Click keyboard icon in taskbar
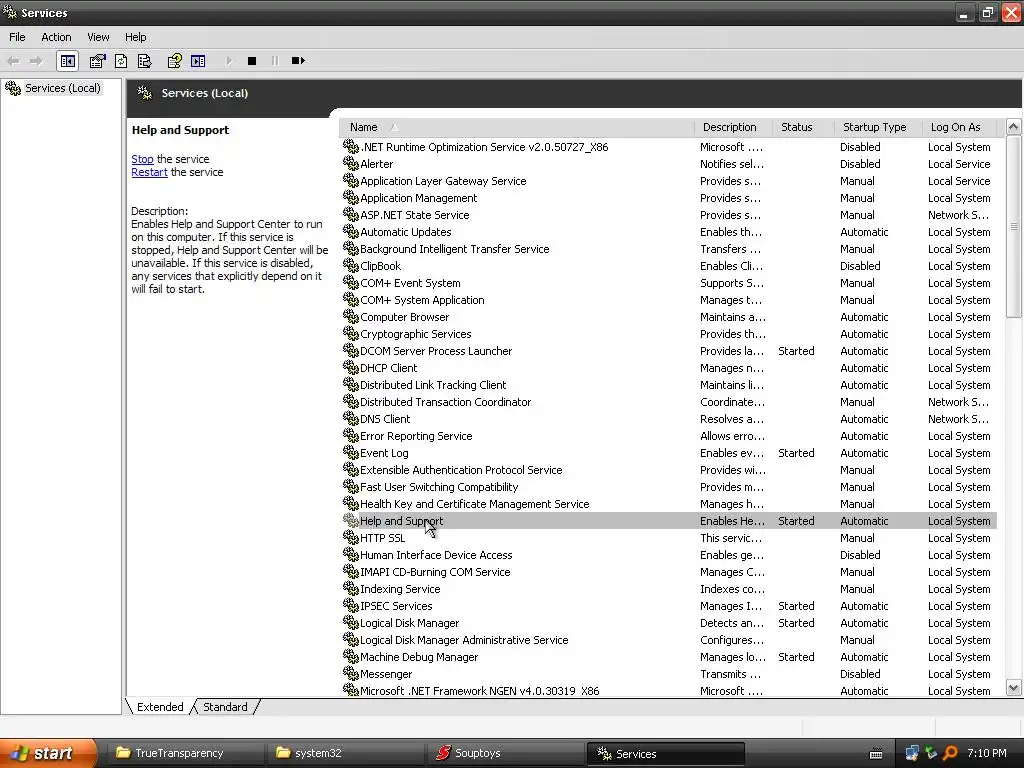The width and height of the screenshot is (1024, 768). pos(876,754)
